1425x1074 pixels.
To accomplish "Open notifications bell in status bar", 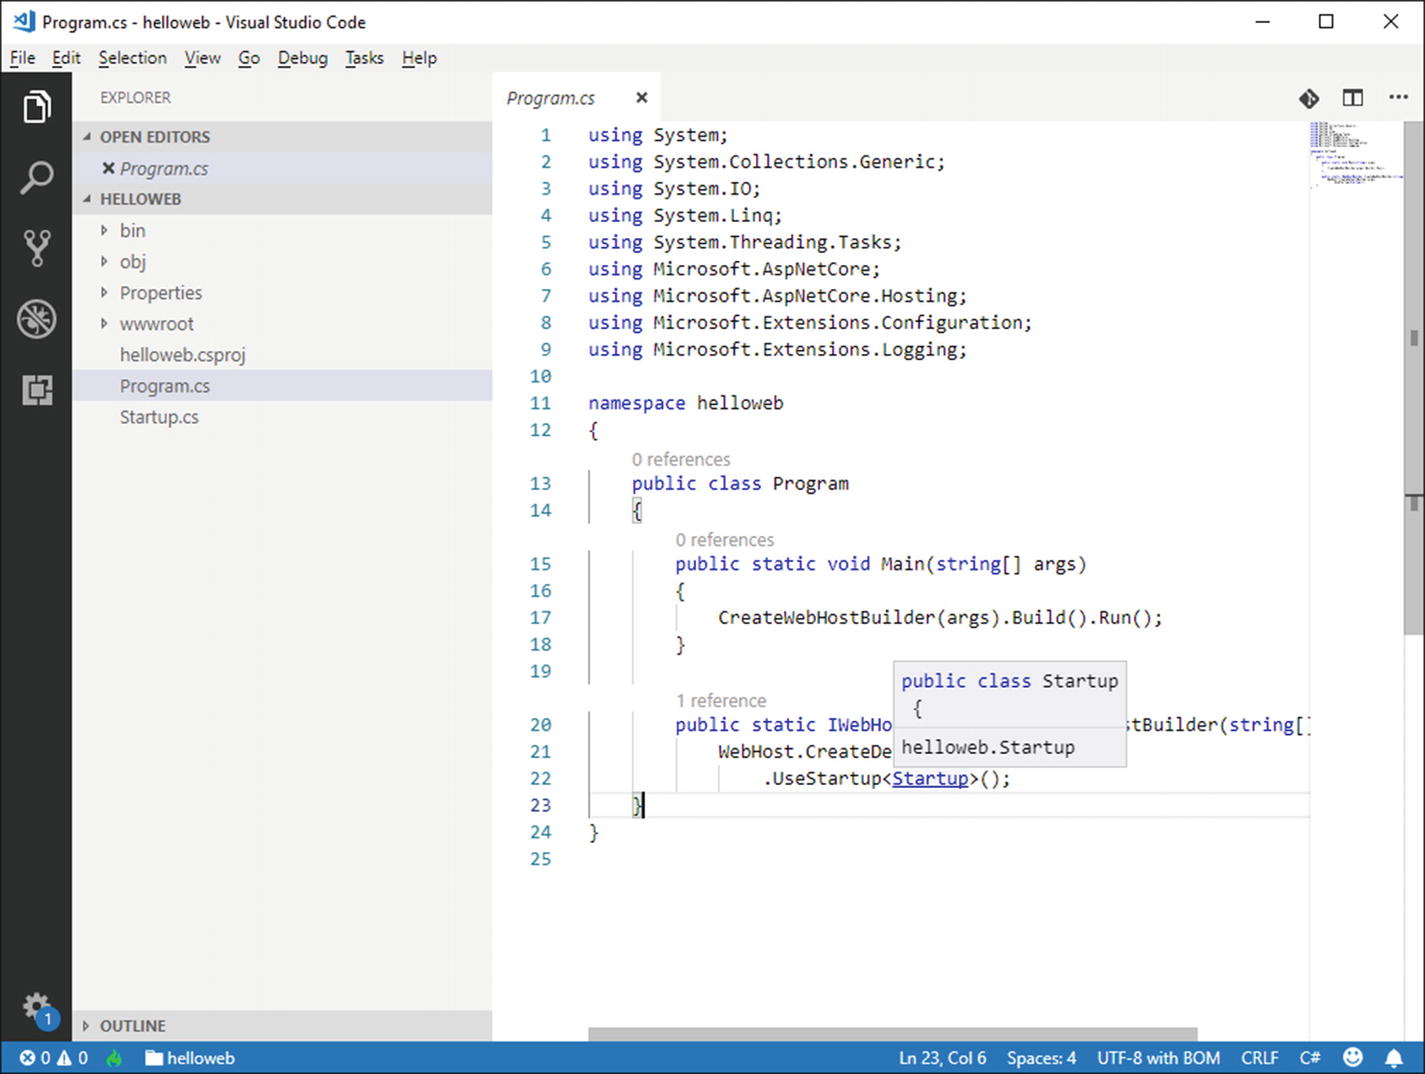I will point(1393,1058).
